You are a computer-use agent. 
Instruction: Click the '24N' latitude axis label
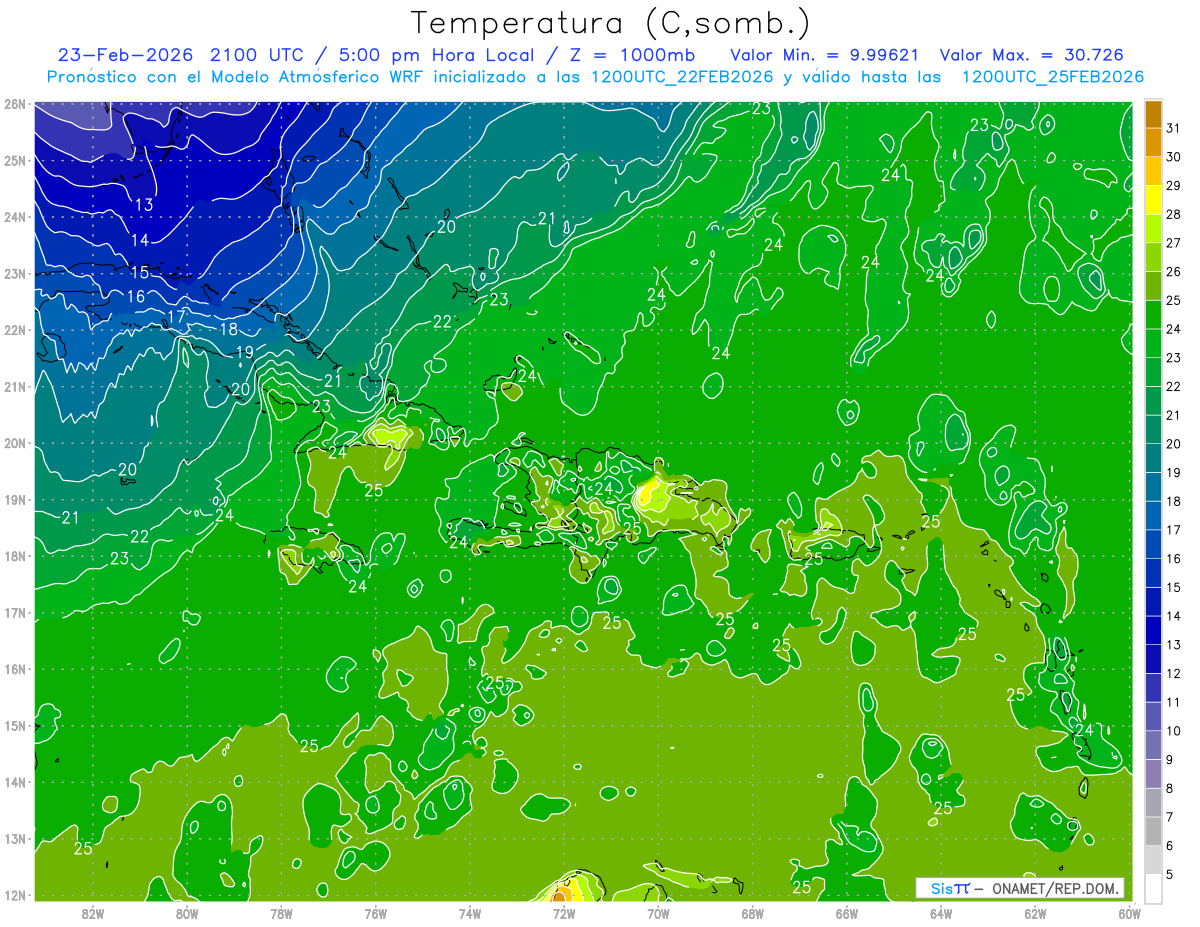tap(14, 217)
